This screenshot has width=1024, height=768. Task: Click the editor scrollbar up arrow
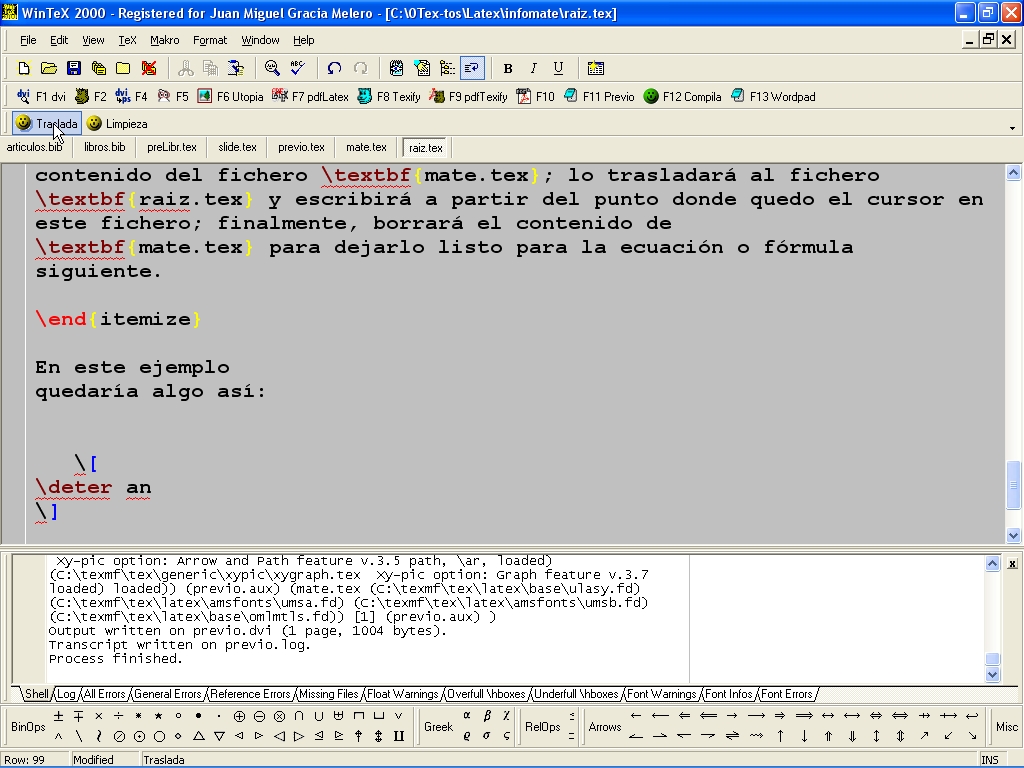pos(1013,172)
